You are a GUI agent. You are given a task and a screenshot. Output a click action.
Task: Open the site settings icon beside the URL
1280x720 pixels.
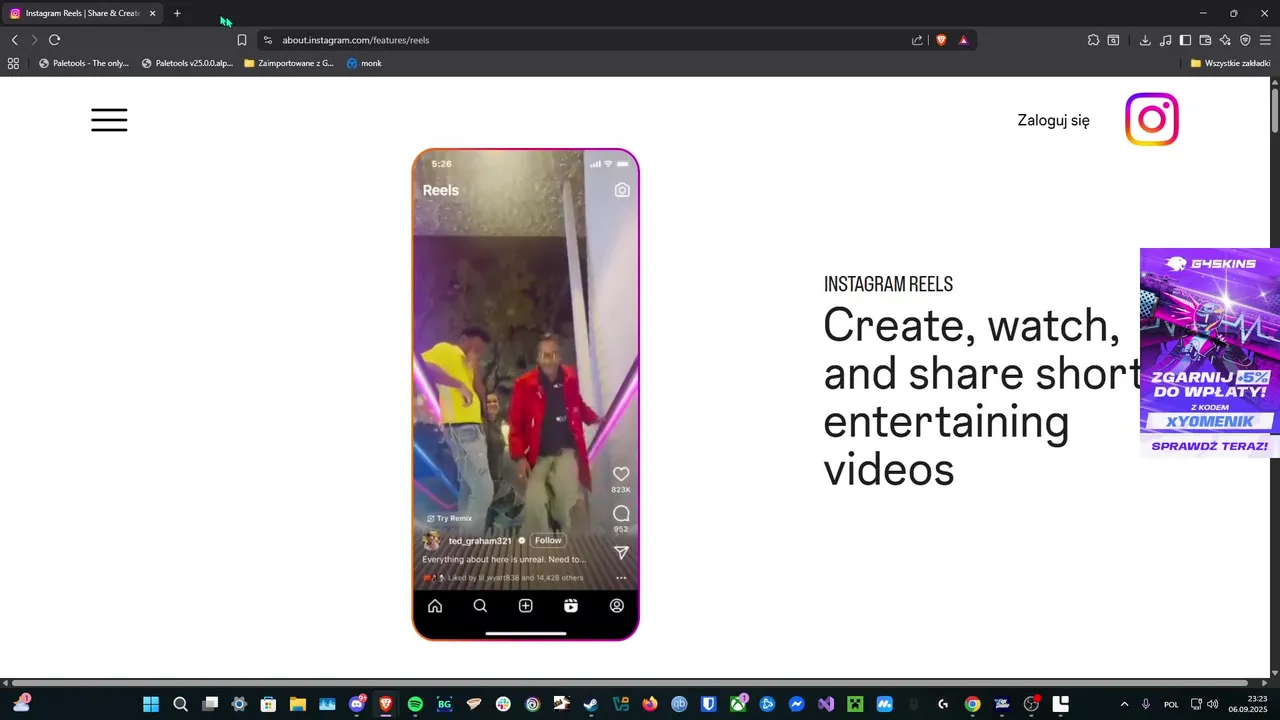pos(268,40)
